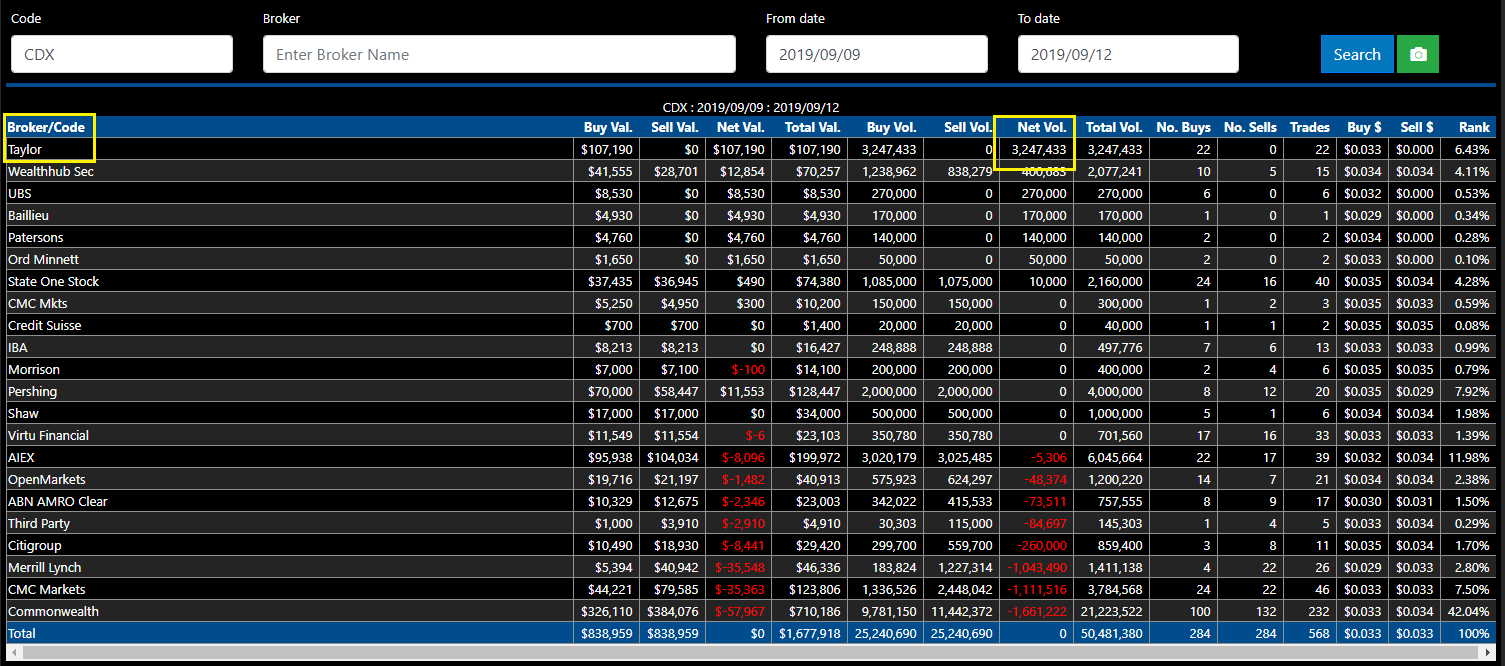Select the Pershing broker name
This screenshot has width=1505, height=666.
[x=32, y=391]
